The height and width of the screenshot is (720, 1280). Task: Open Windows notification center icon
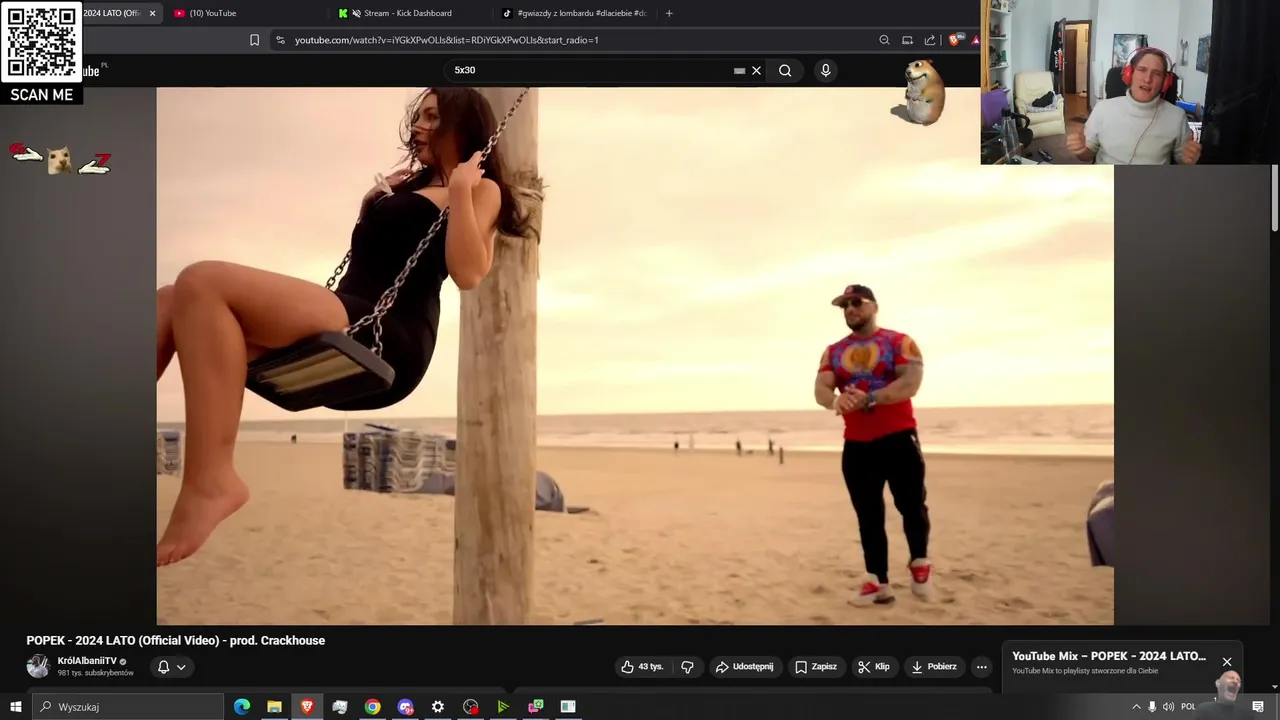coord(1258,707)
